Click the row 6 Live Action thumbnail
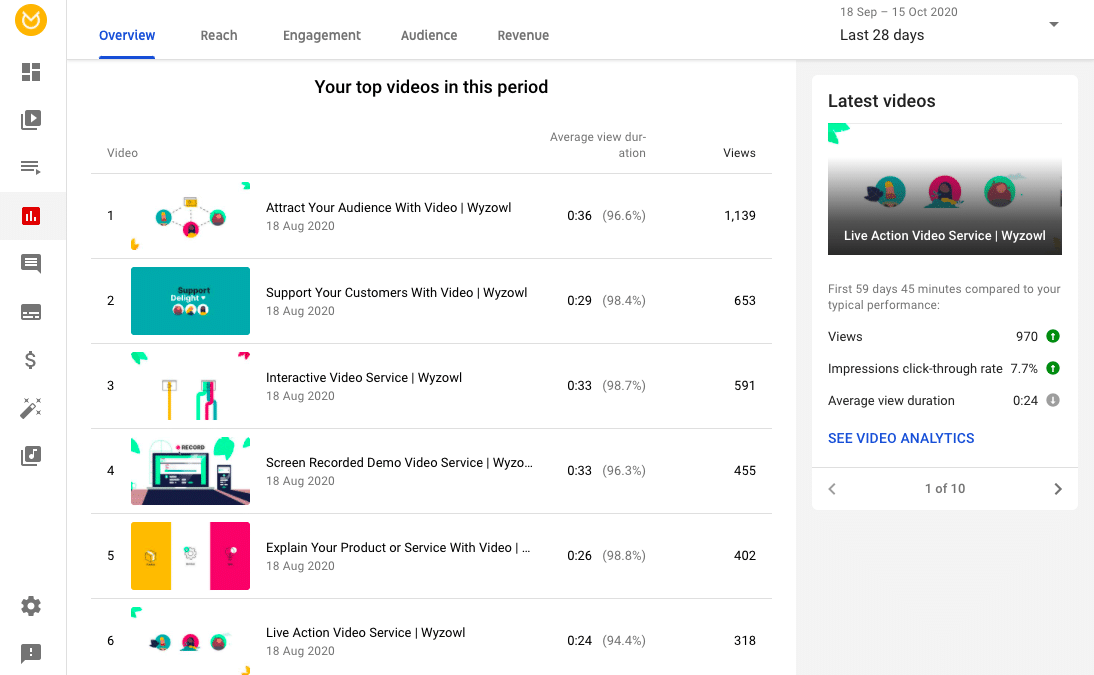Viewport: 1094px width, 675px height. pos(190,641)
